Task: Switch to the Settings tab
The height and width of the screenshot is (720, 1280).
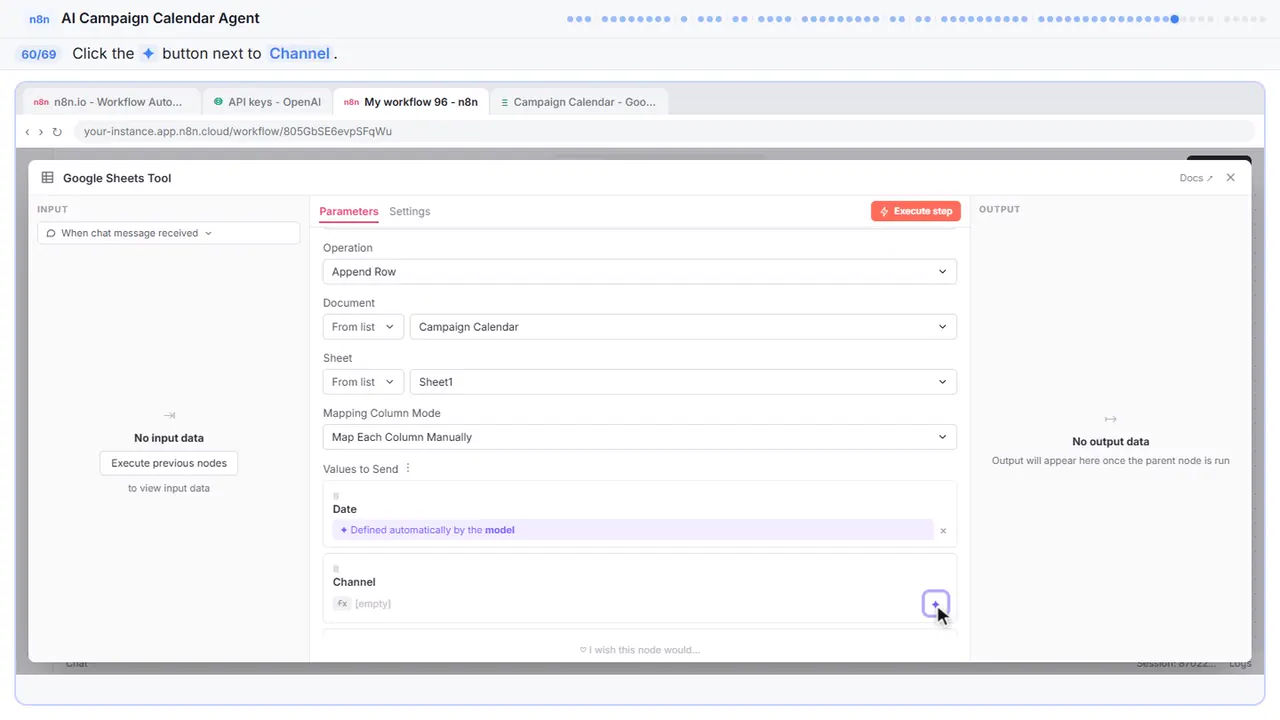Action: [410, 212]
